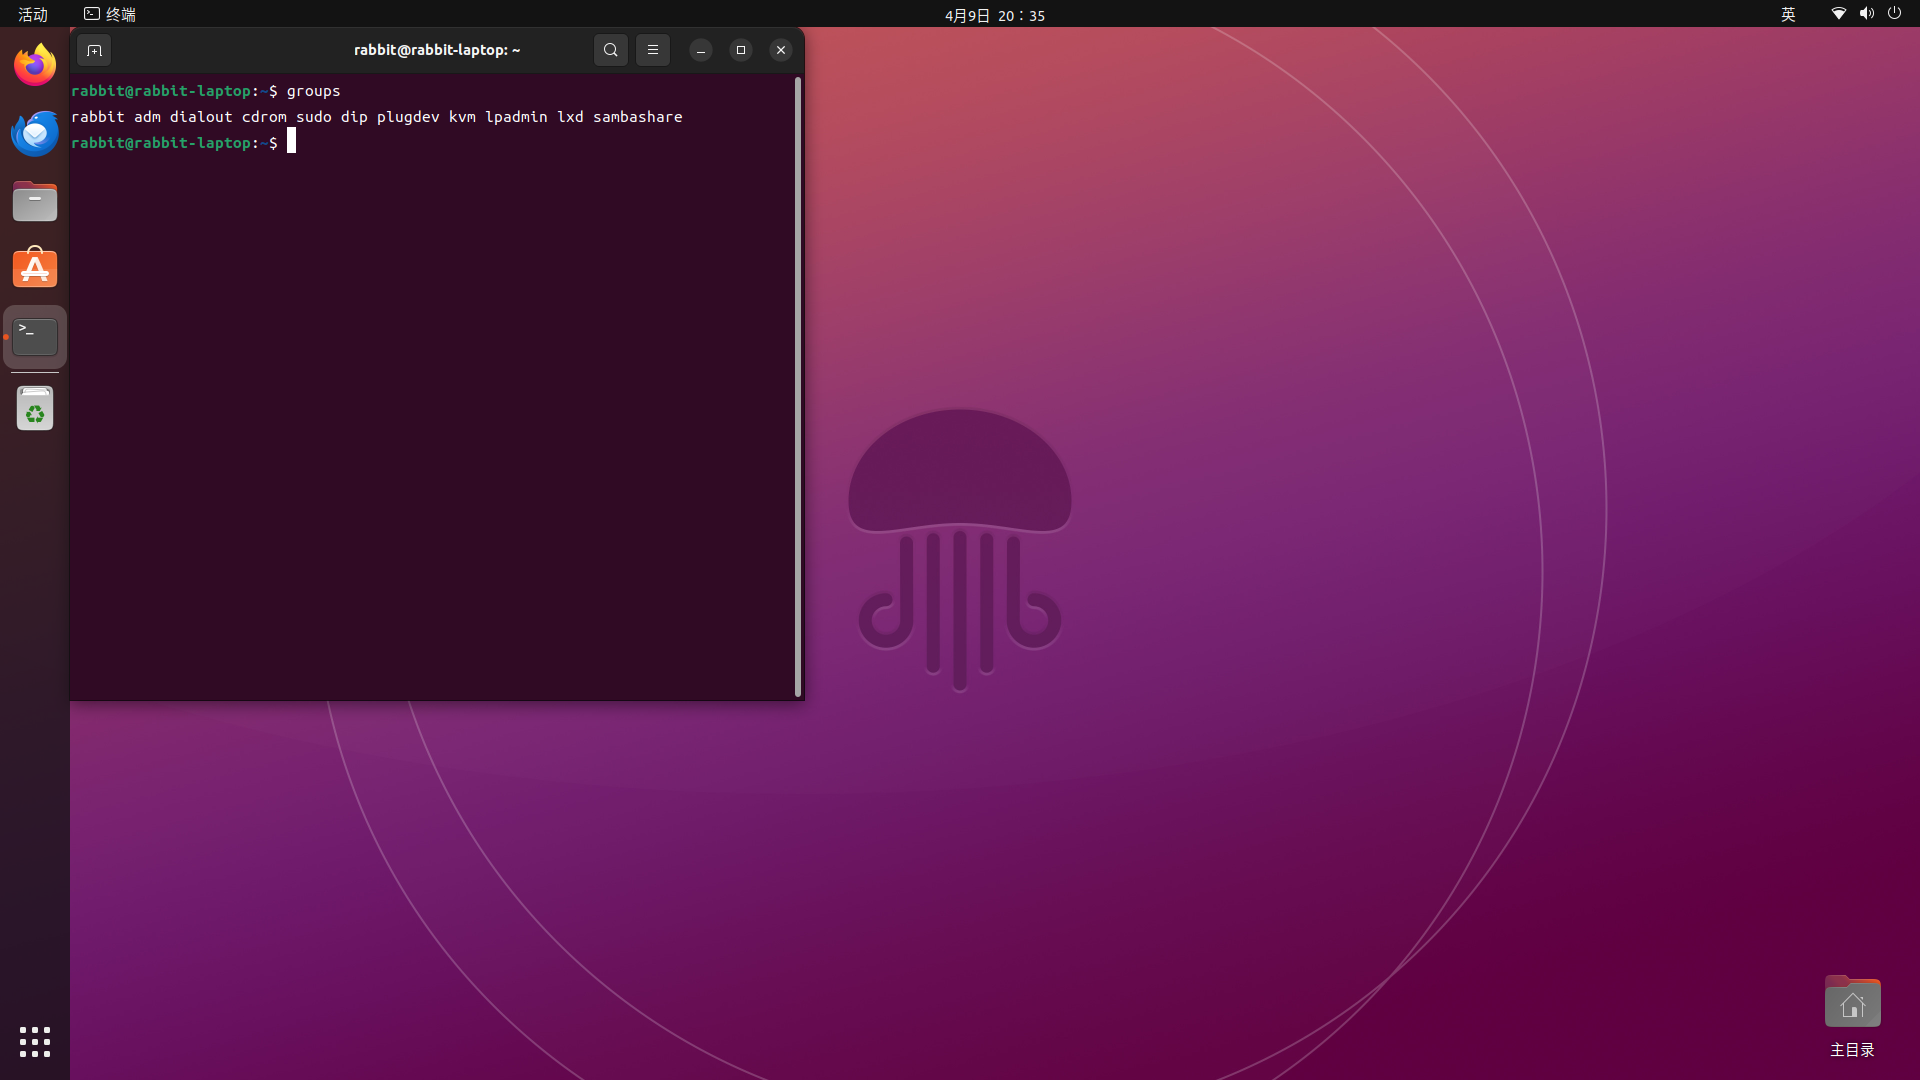Open the date and time calendar

tap(994, 15)
